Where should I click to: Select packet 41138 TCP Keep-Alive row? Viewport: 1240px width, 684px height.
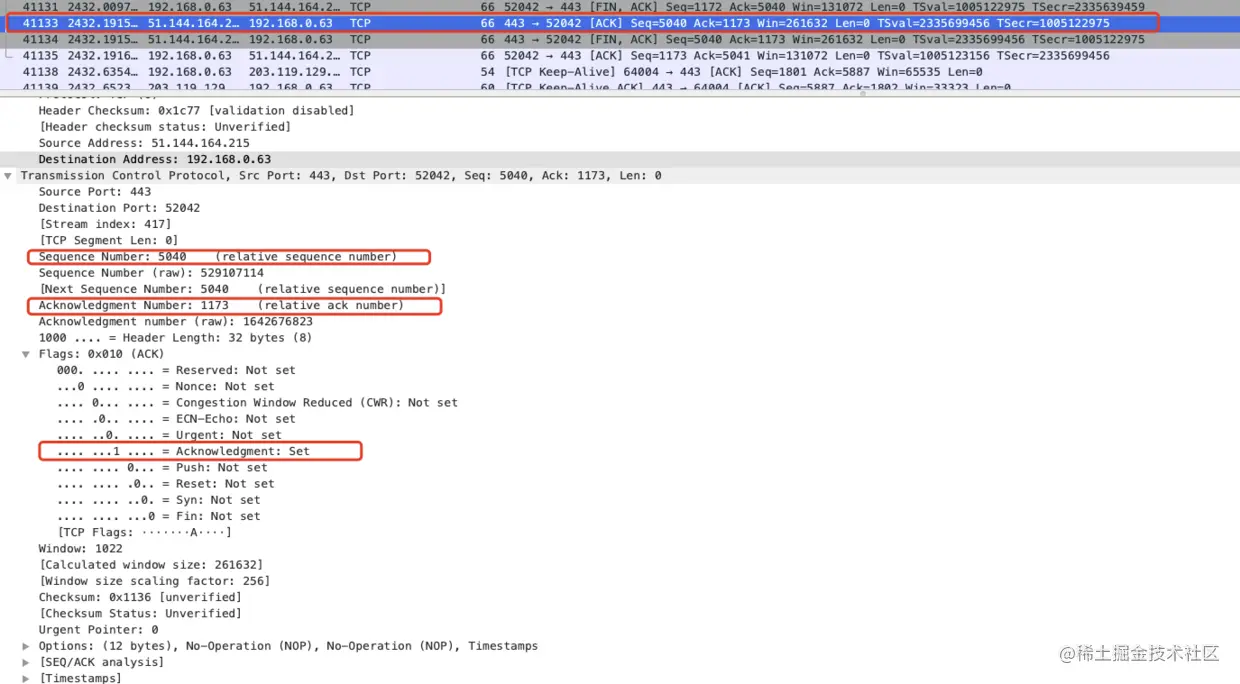pos(620,72)
